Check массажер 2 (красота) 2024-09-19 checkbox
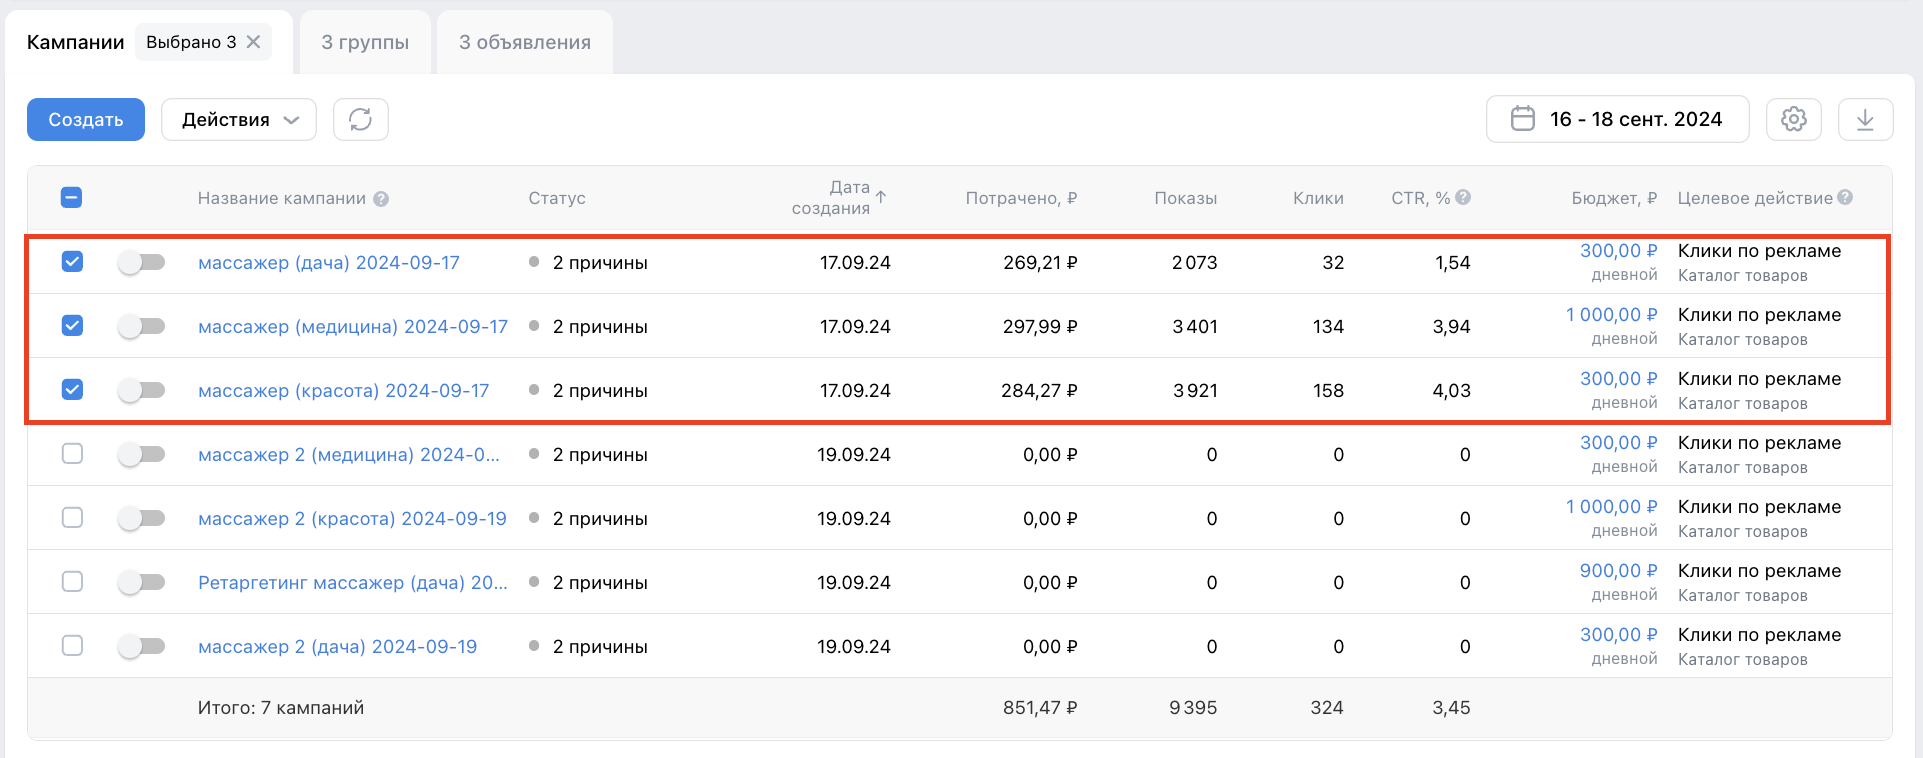Screen dimensions: 1923x758 click(x=72, y=518)
